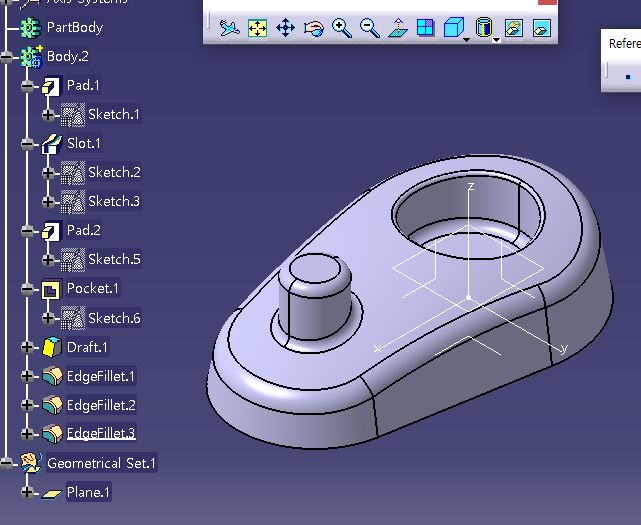Image resolution: width=641 pixels, height=525 pixels.
Task: Click the Isometric View cube icon
Action: click(x=454, y=27)
